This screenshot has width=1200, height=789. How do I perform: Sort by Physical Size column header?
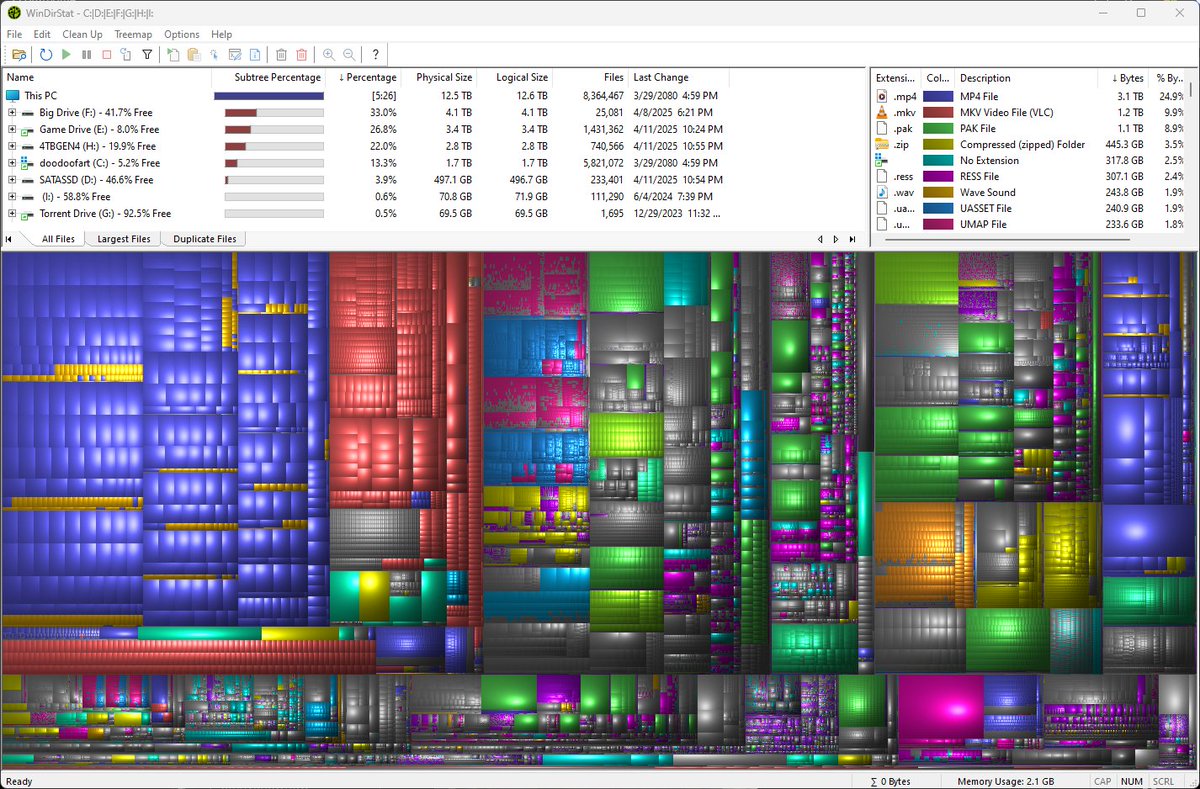point(440,77)
